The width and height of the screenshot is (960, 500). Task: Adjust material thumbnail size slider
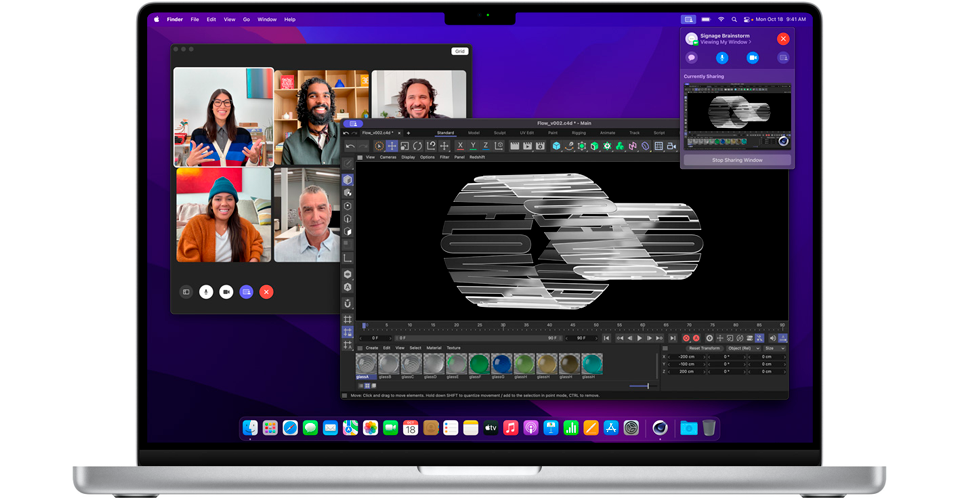pos(643,386)
